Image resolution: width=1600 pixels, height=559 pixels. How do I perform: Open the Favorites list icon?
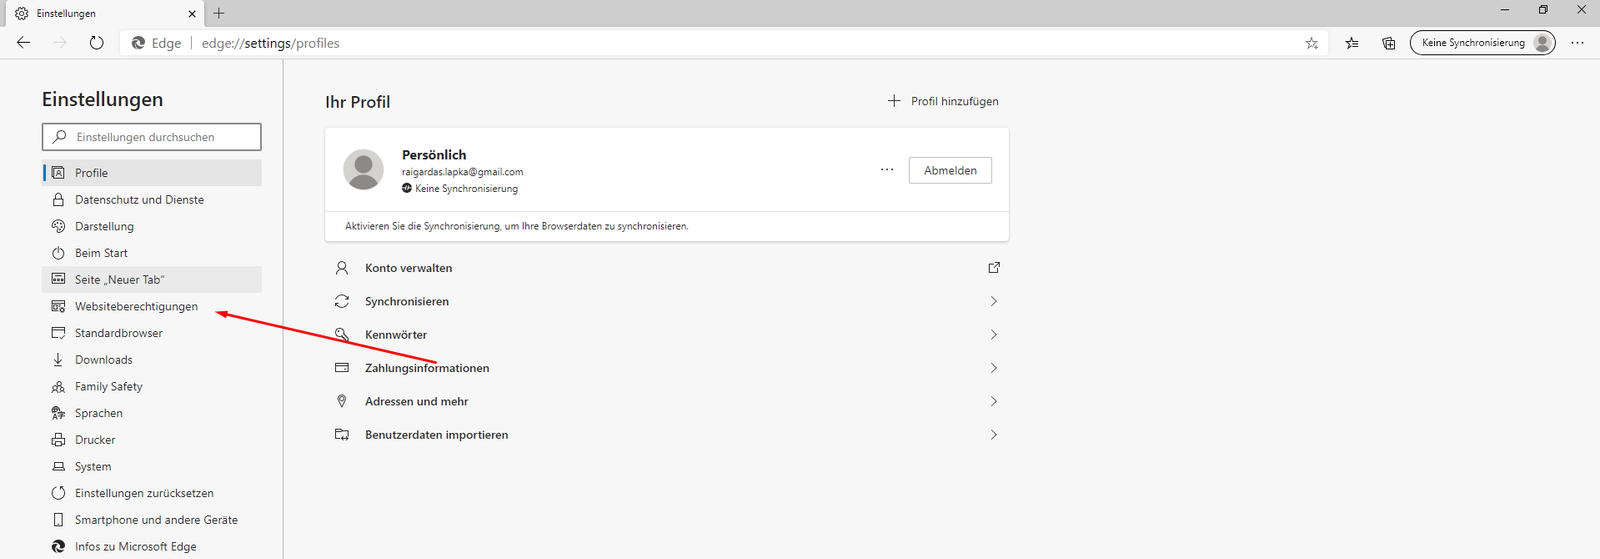coord(1352,43)
